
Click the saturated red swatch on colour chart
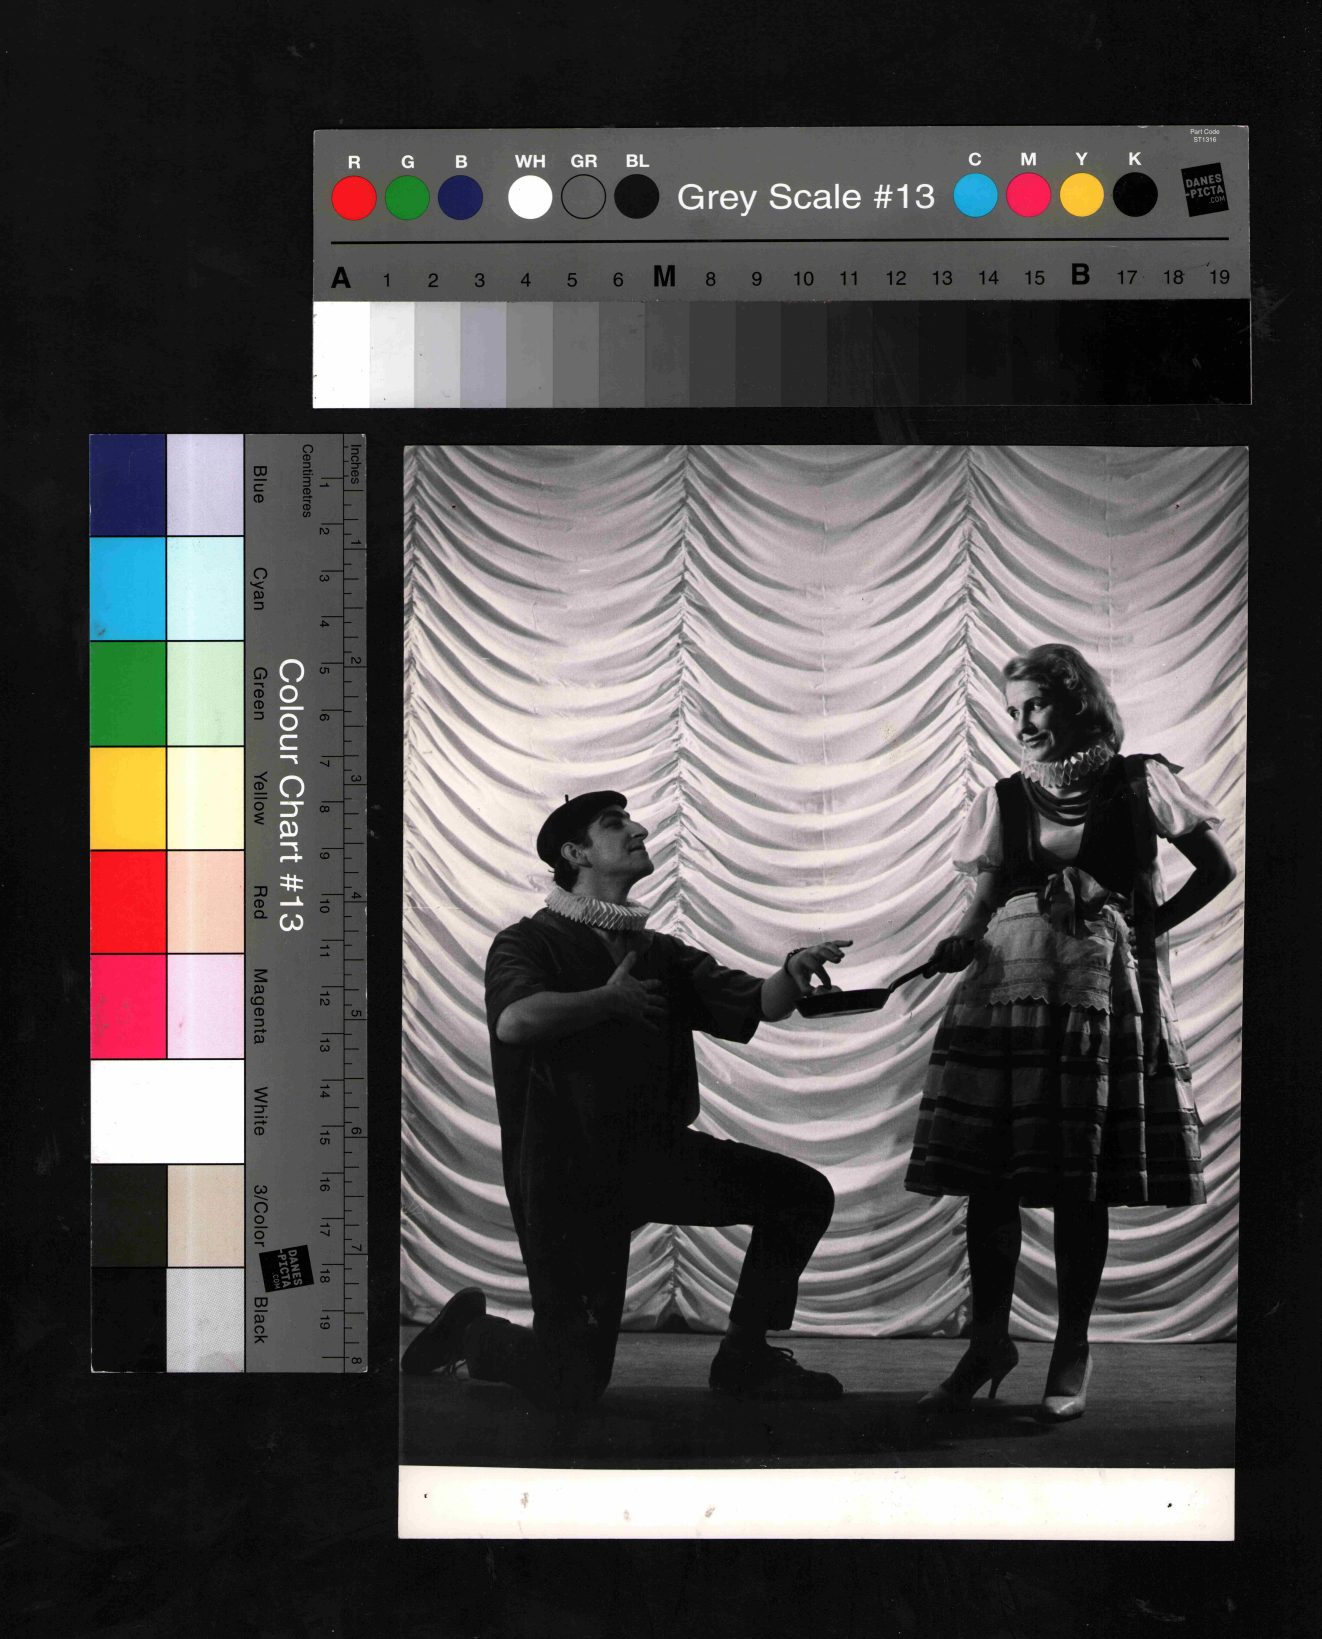pyautogui.click(x=128, y=902)
